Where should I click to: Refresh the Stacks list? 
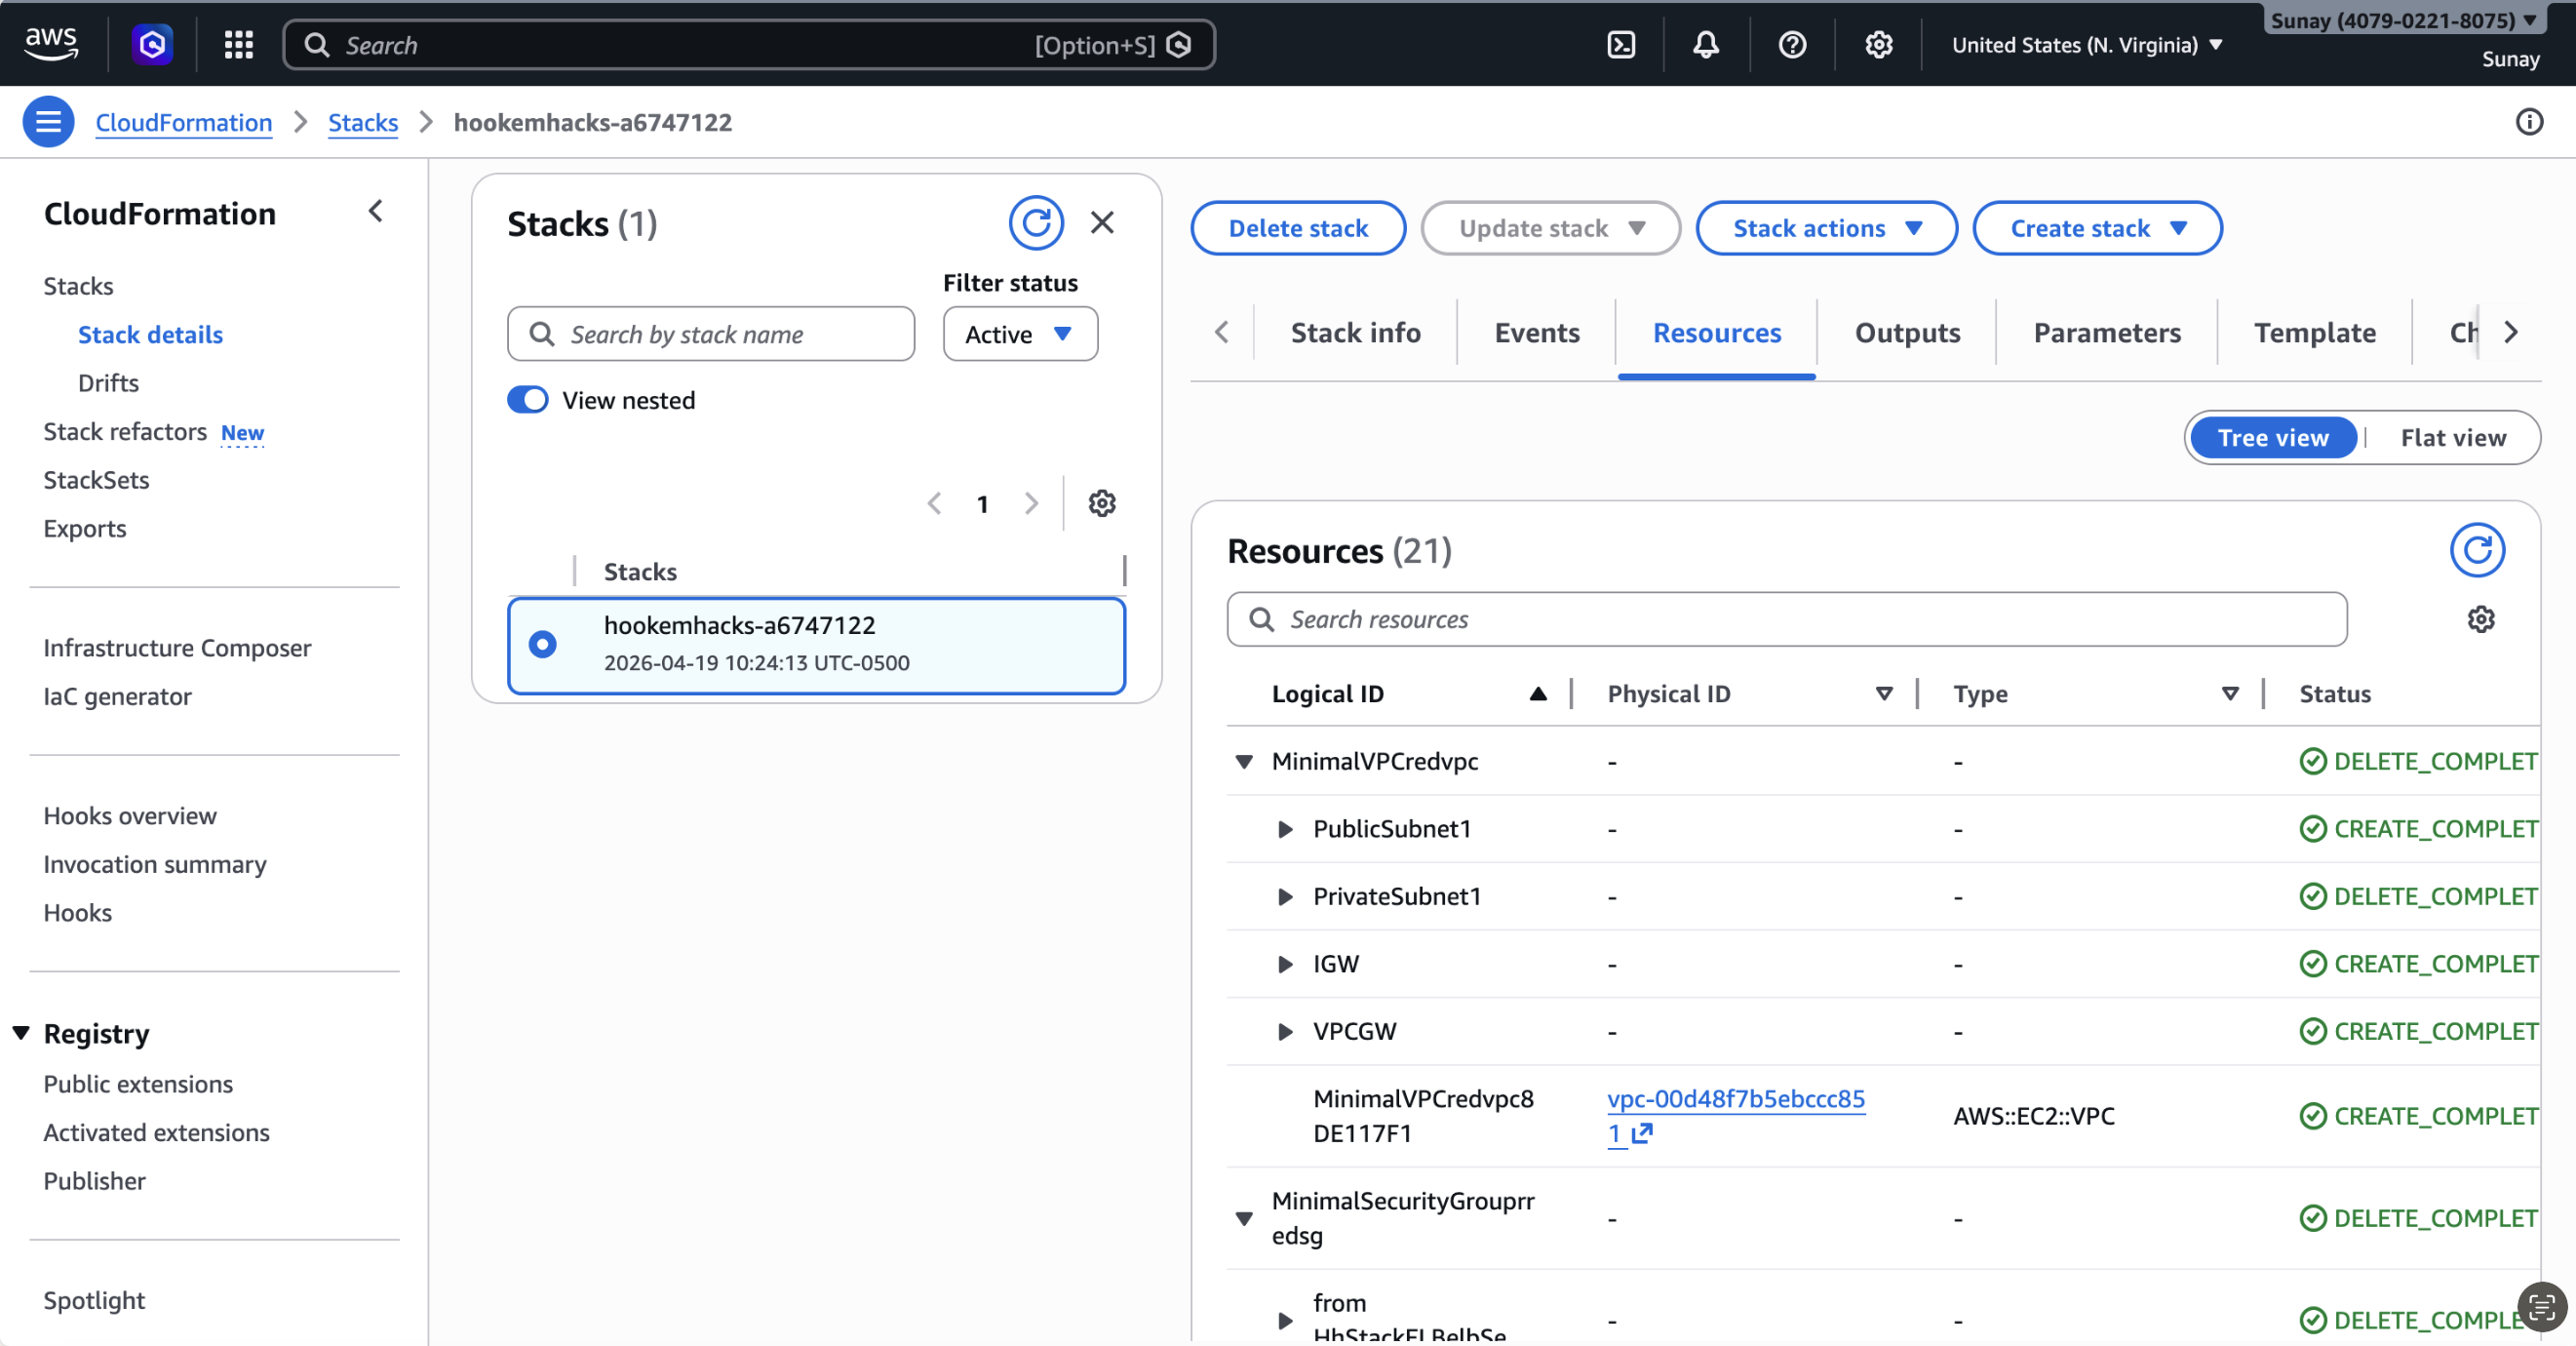point(1035,222)
